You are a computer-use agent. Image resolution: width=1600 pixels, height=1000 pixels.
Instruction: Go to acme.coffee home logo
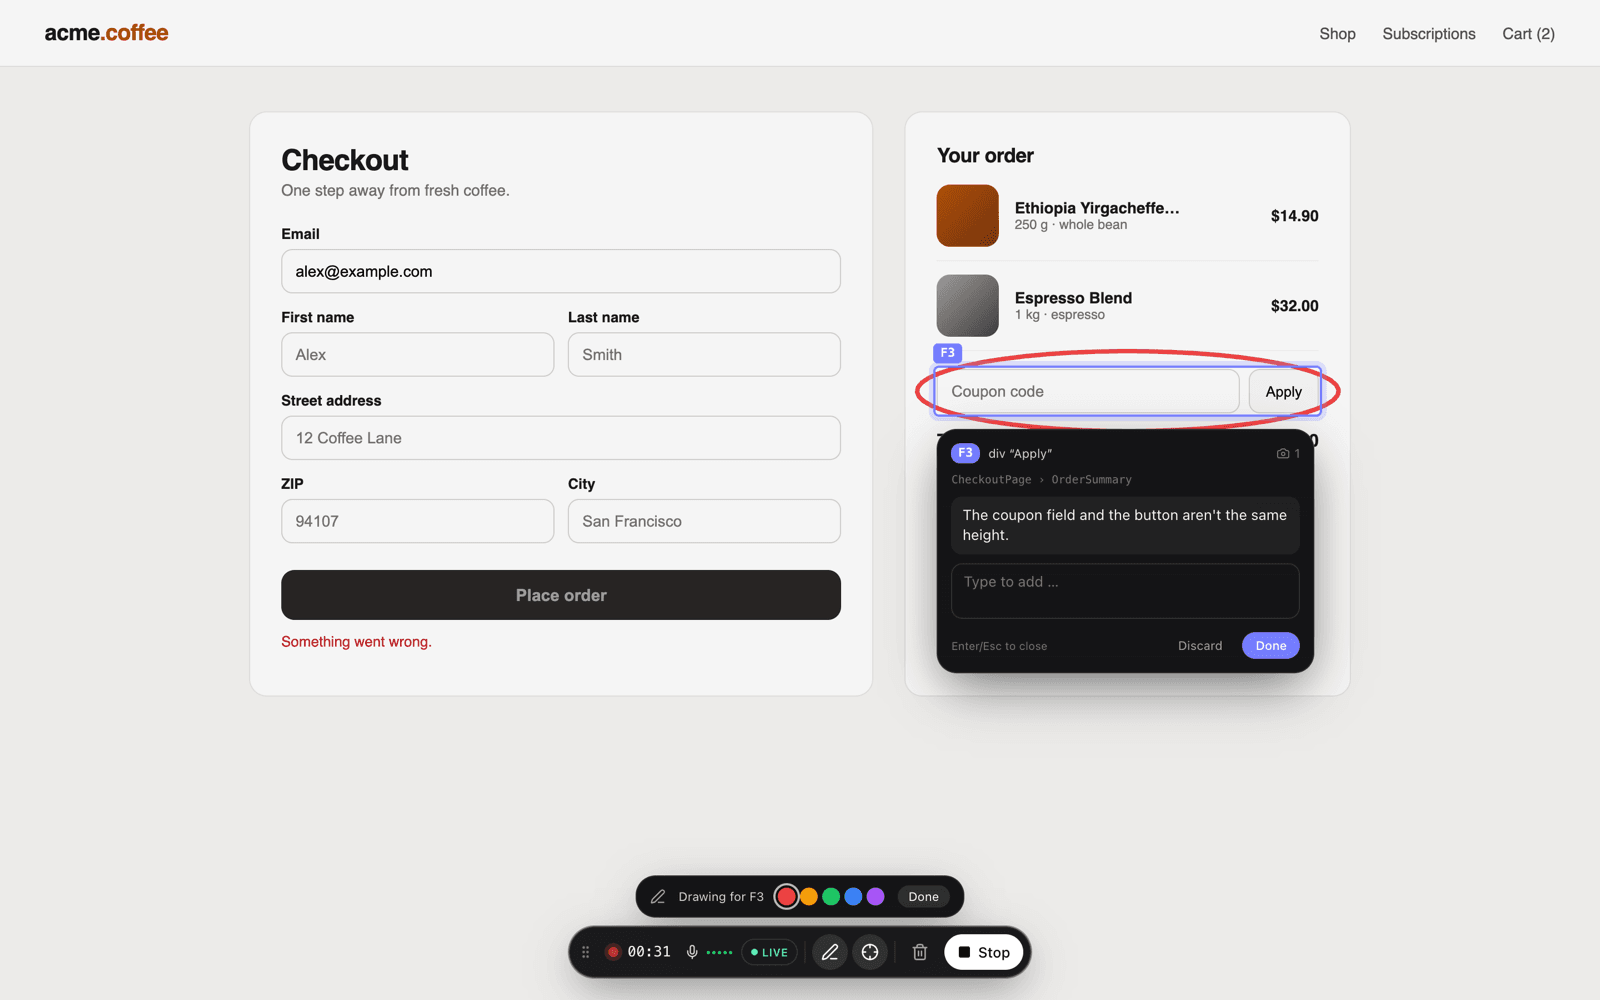106,33
